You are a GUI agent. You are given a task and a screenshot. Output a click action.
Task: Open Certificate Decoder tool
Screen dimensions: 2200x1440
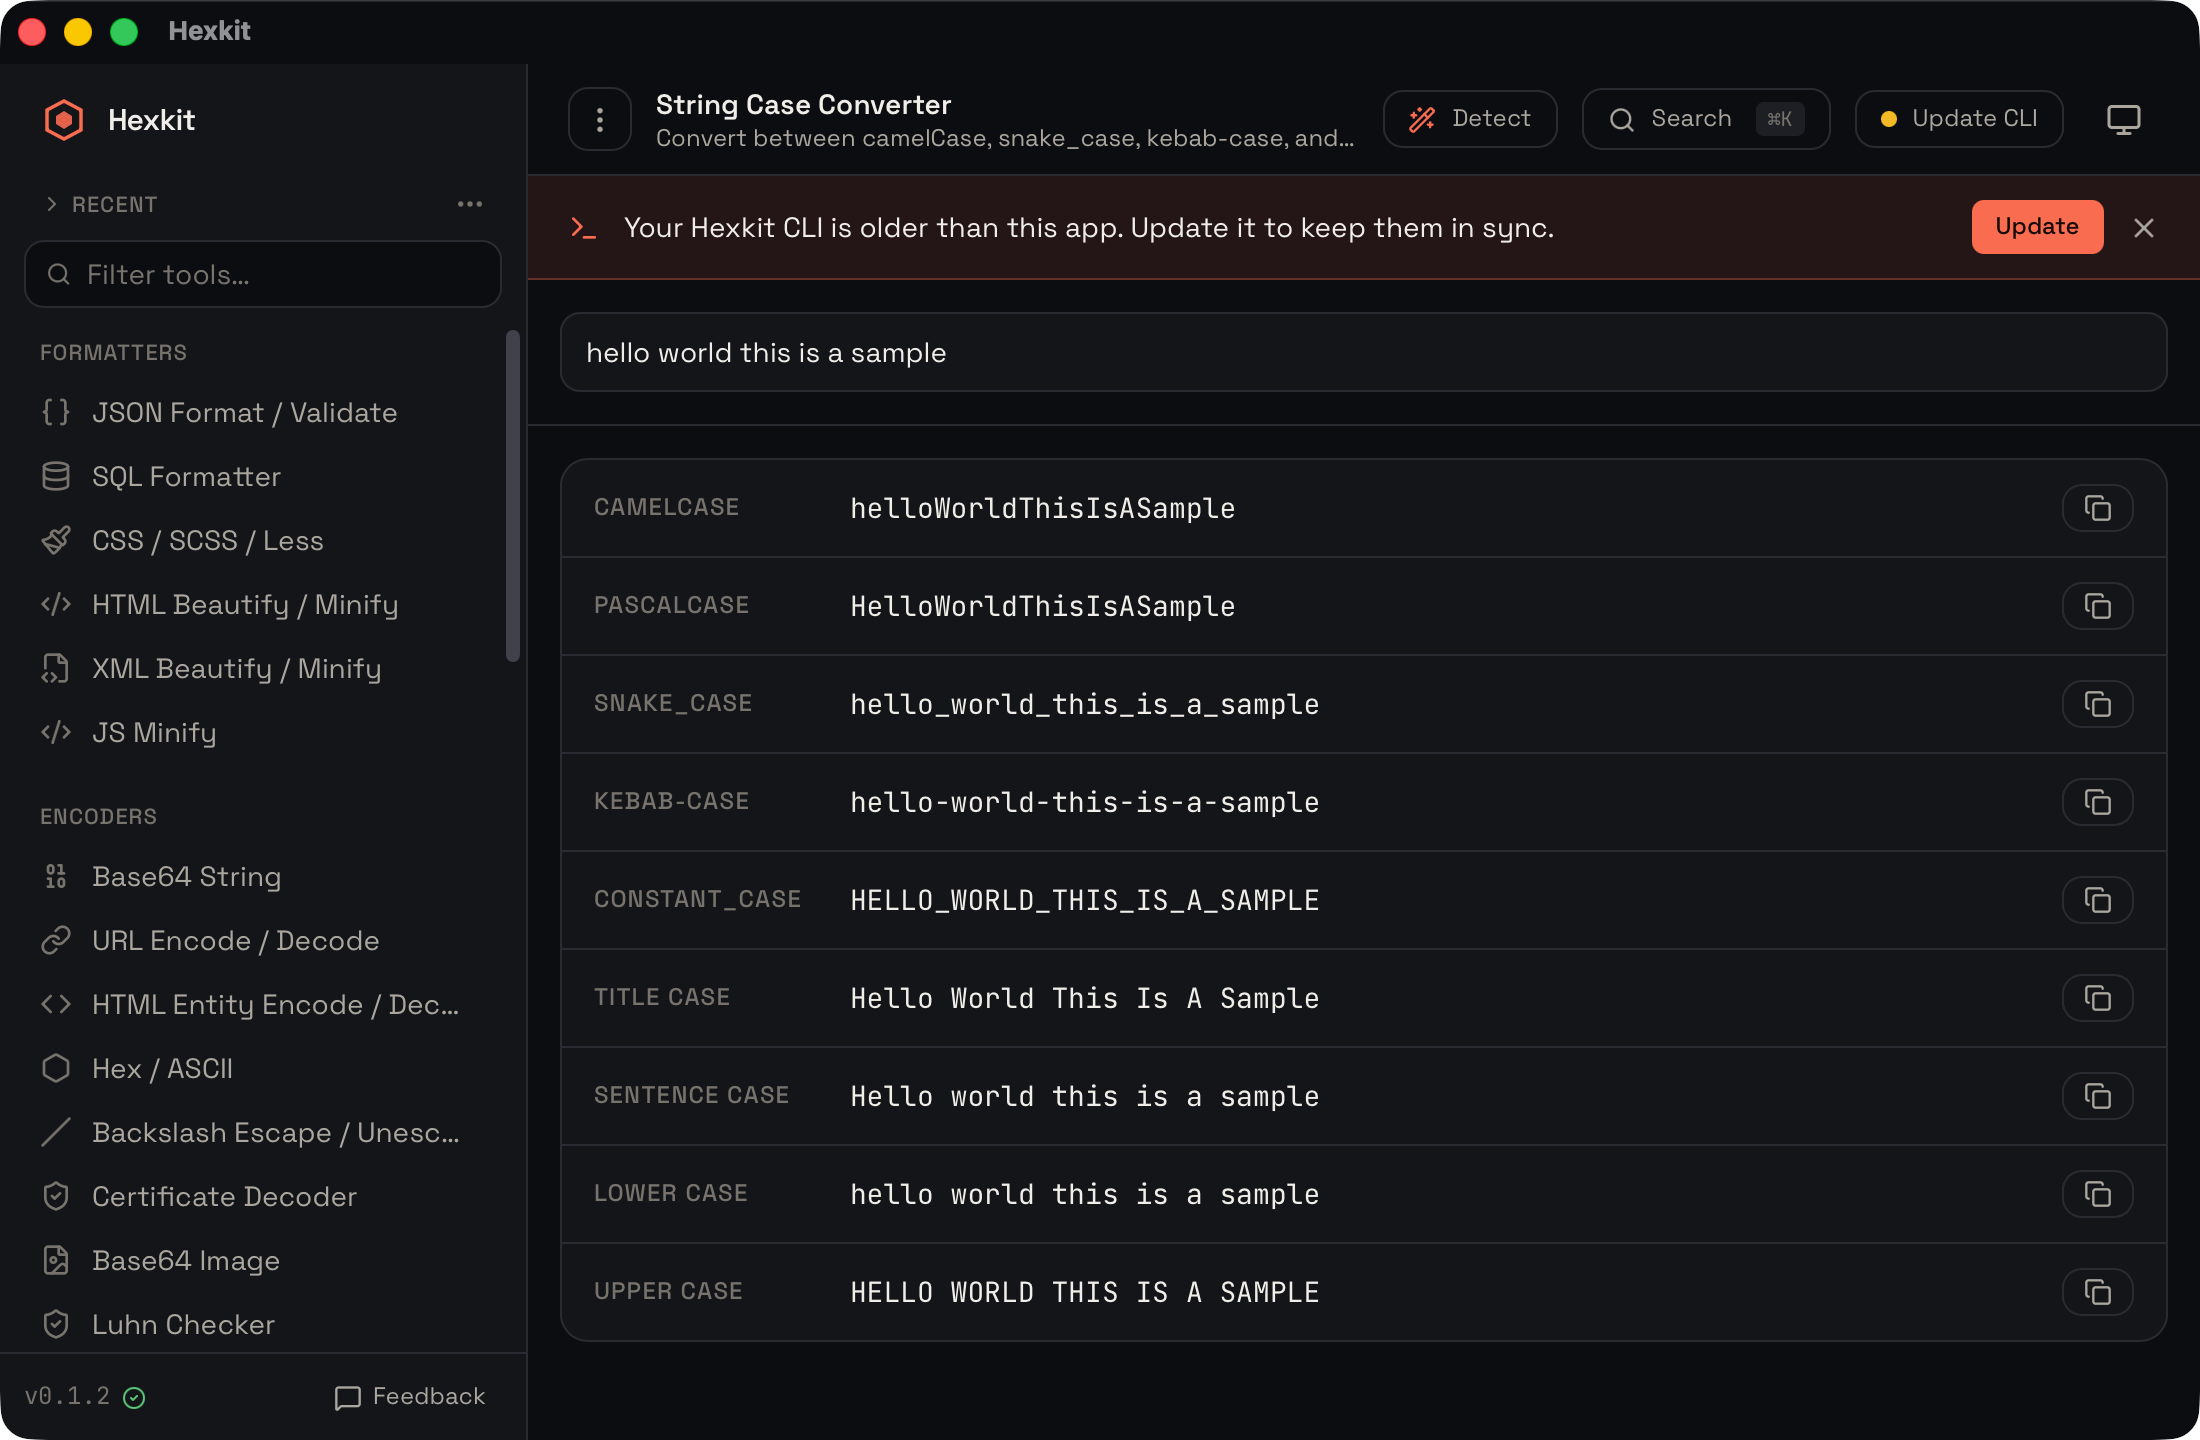262,1197
